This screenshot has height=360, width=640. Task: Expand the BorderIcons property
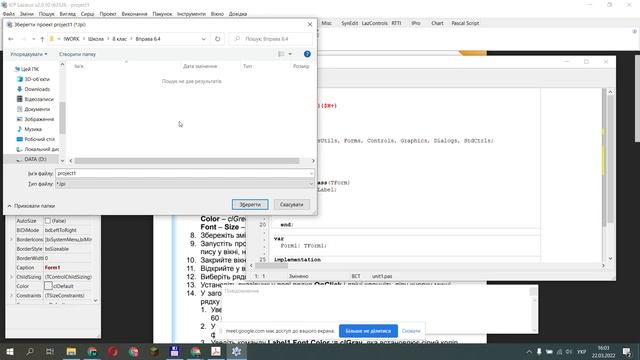[11, 240]
